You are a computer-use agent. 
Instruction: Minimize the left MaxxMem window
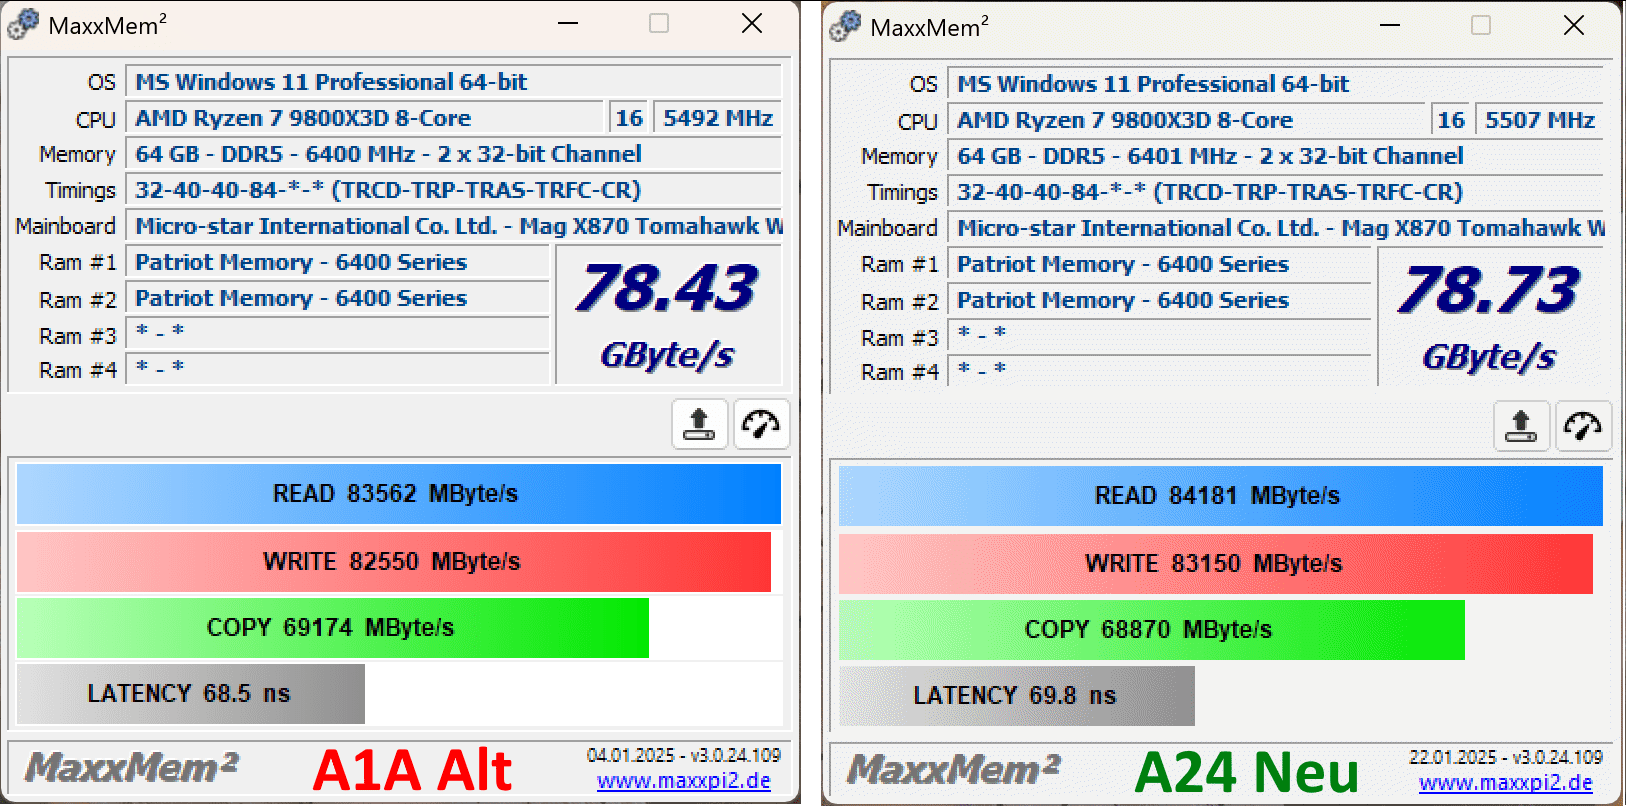pos(568,23)
